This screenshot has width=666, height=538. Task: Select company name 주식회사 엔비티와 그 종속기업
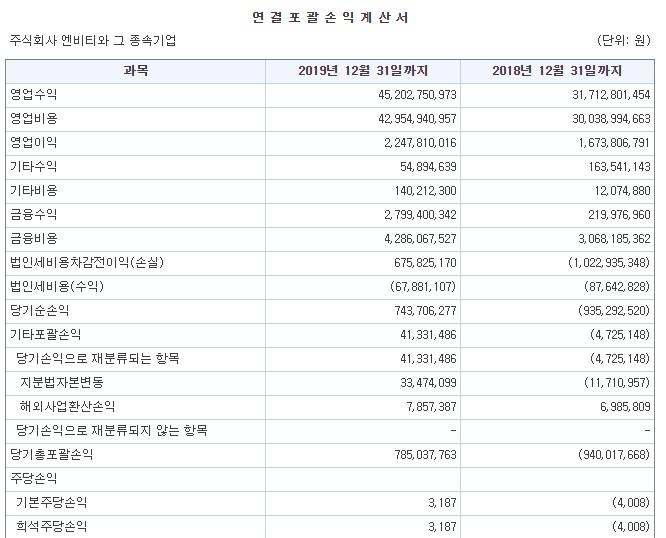pos(93,40)
